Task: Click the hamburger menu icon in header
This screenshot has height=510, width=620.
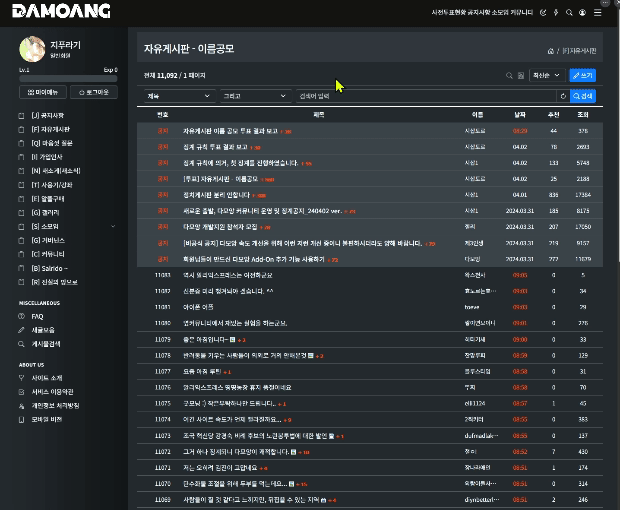Action: coord(597,13)
